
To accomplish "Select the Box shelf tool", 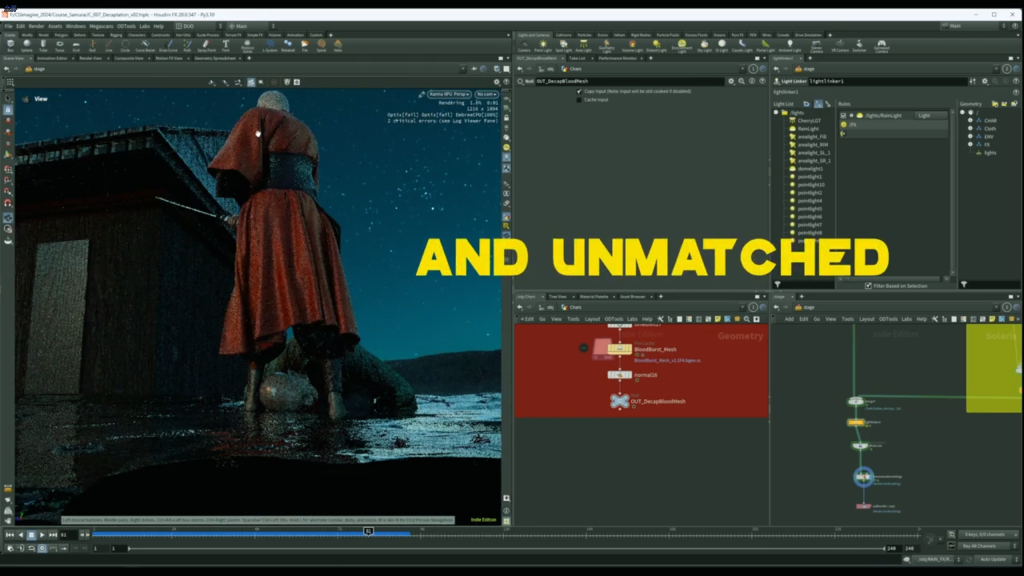I will click(x=10, y=45).
